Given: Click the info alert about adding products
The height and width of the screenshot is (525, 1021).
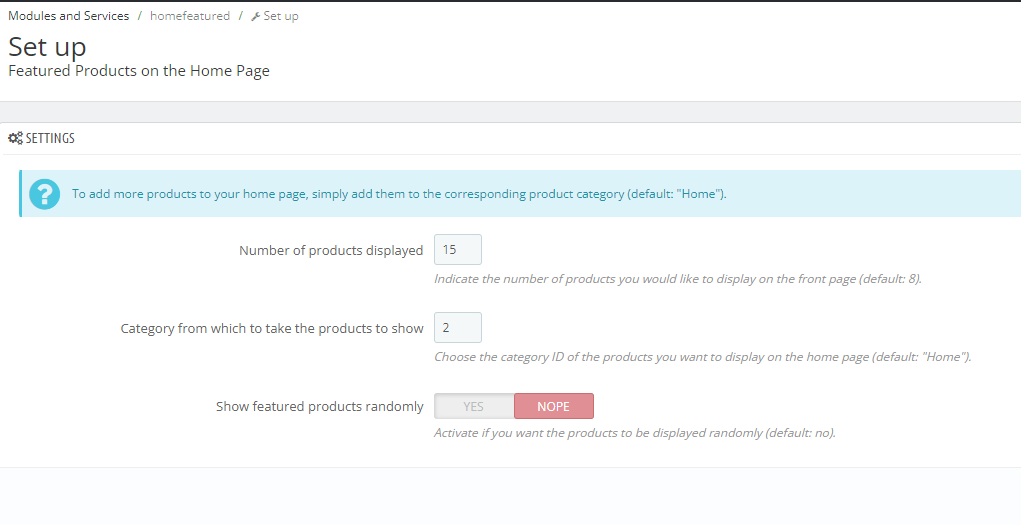Looking at the screenshot, I should pyautogui.click(x=399, y=194).
